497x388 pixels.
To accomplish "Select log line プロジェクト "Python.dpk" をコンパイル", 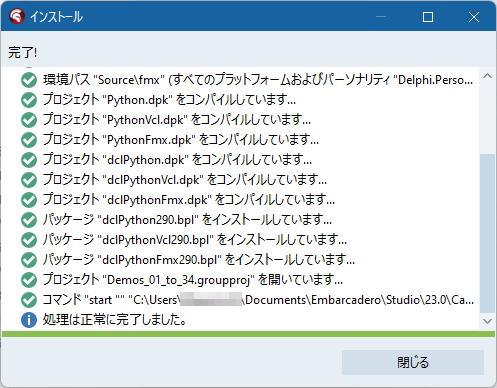I will [x=169, y=100].
